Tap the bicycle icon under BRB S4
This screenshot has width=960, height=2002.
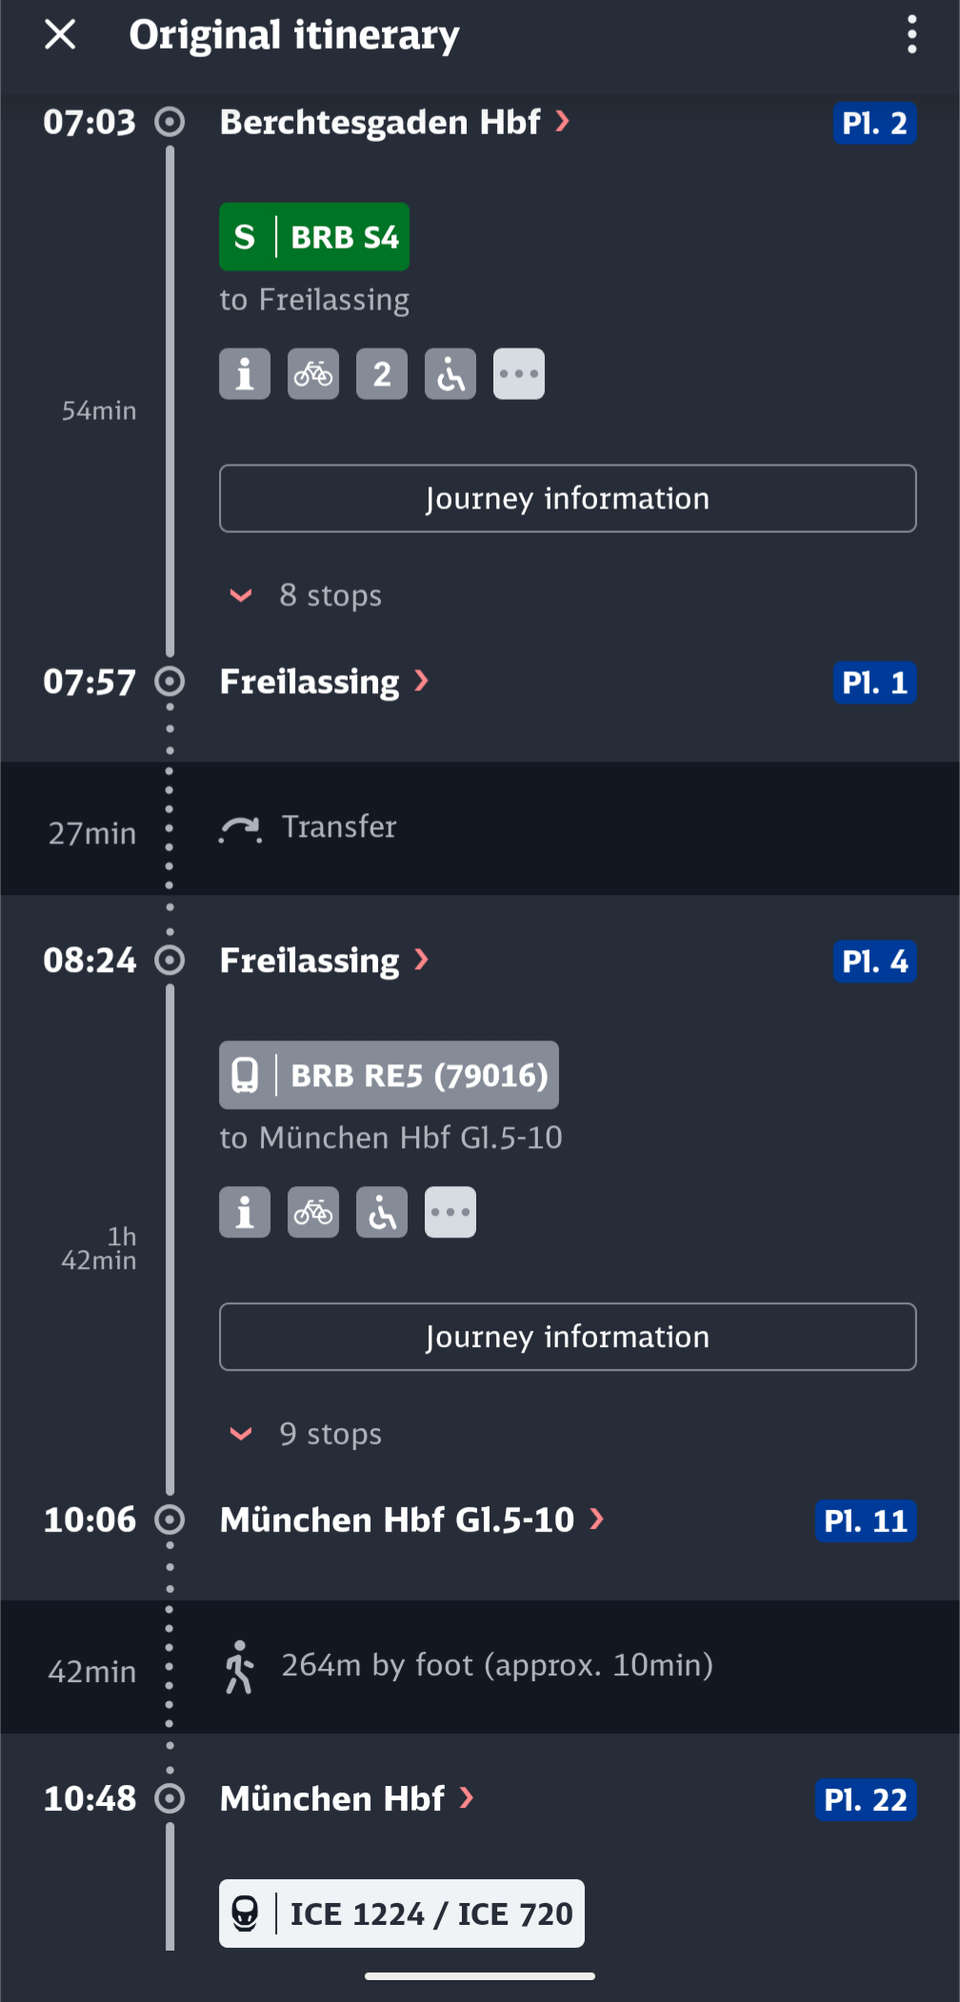click(x=313, y=374)
